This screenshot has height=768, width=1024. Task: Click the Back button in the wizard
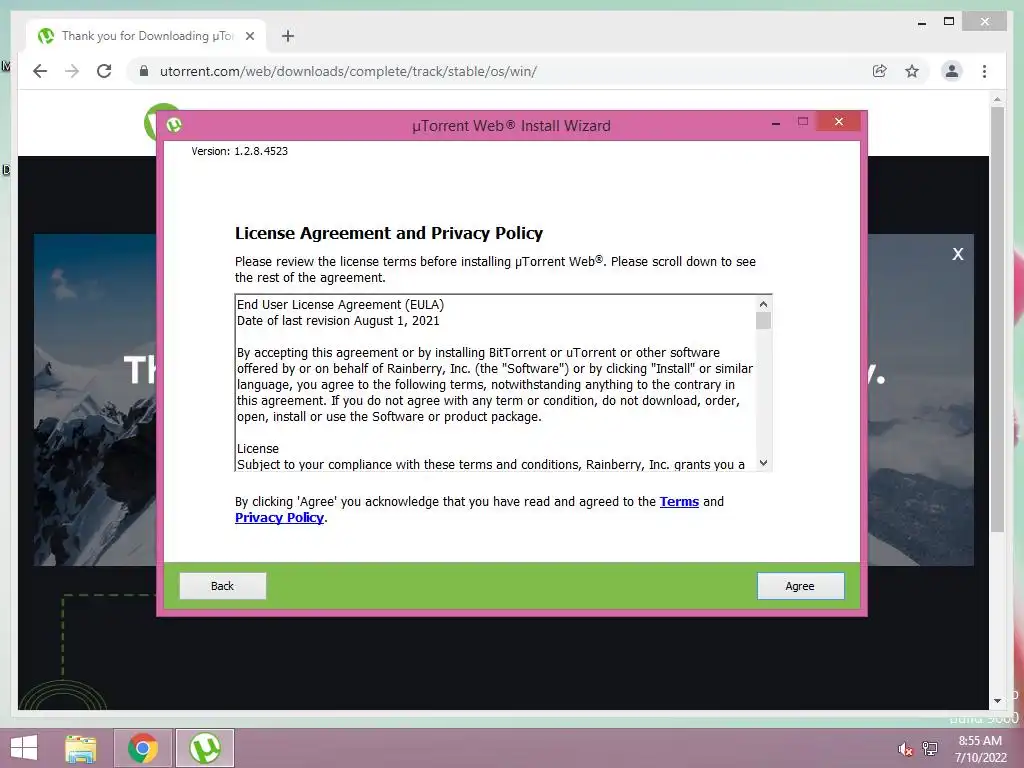pyautogui.click(x=223, y=586)
